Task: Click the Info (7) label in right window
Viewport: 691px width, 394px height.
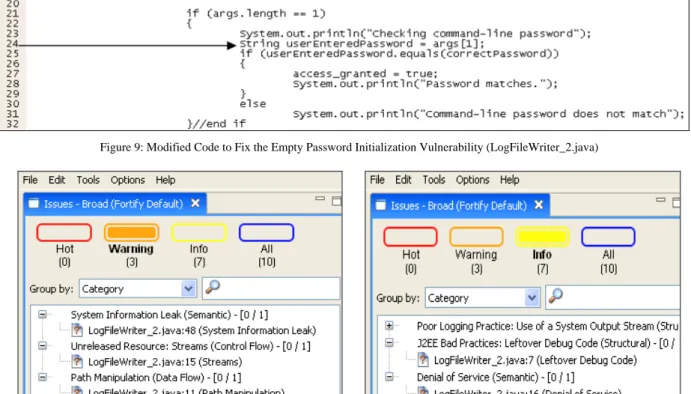Action: (542, 261)
